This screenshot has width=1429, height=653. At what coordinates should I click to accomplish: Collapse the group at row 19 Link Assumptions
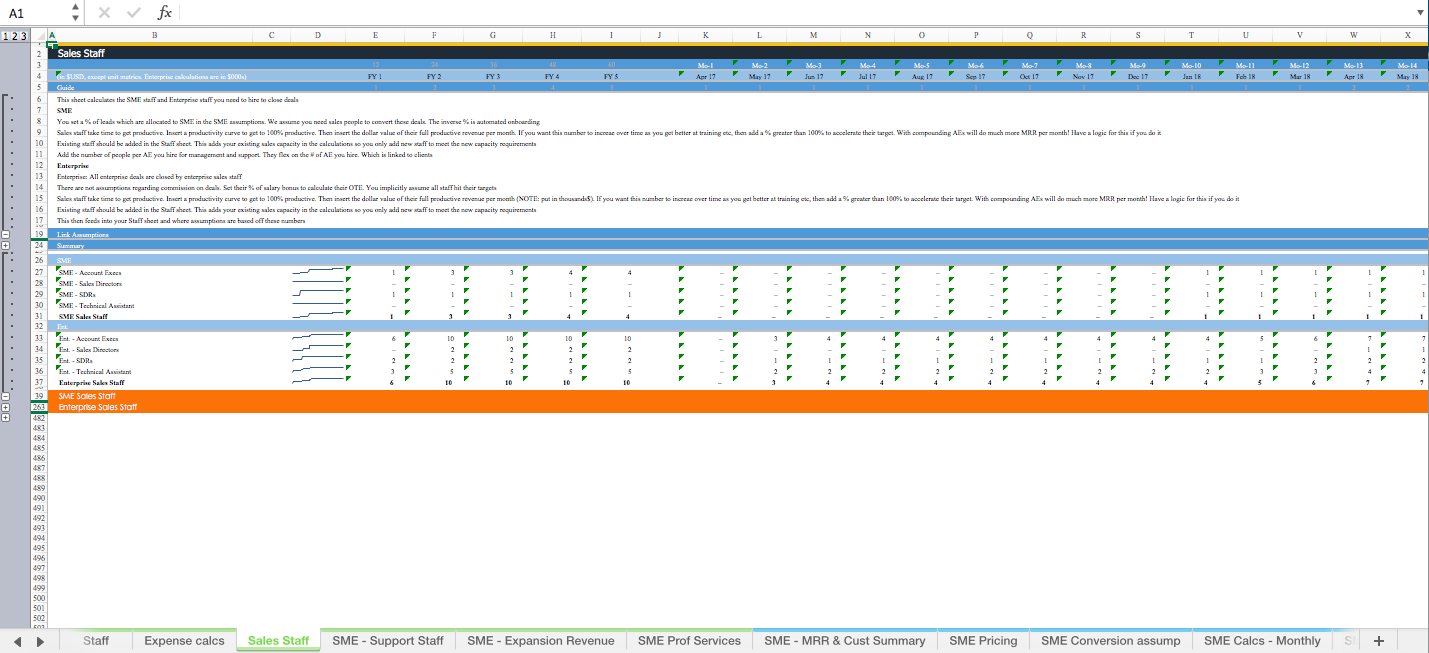[x=6, y=234]
